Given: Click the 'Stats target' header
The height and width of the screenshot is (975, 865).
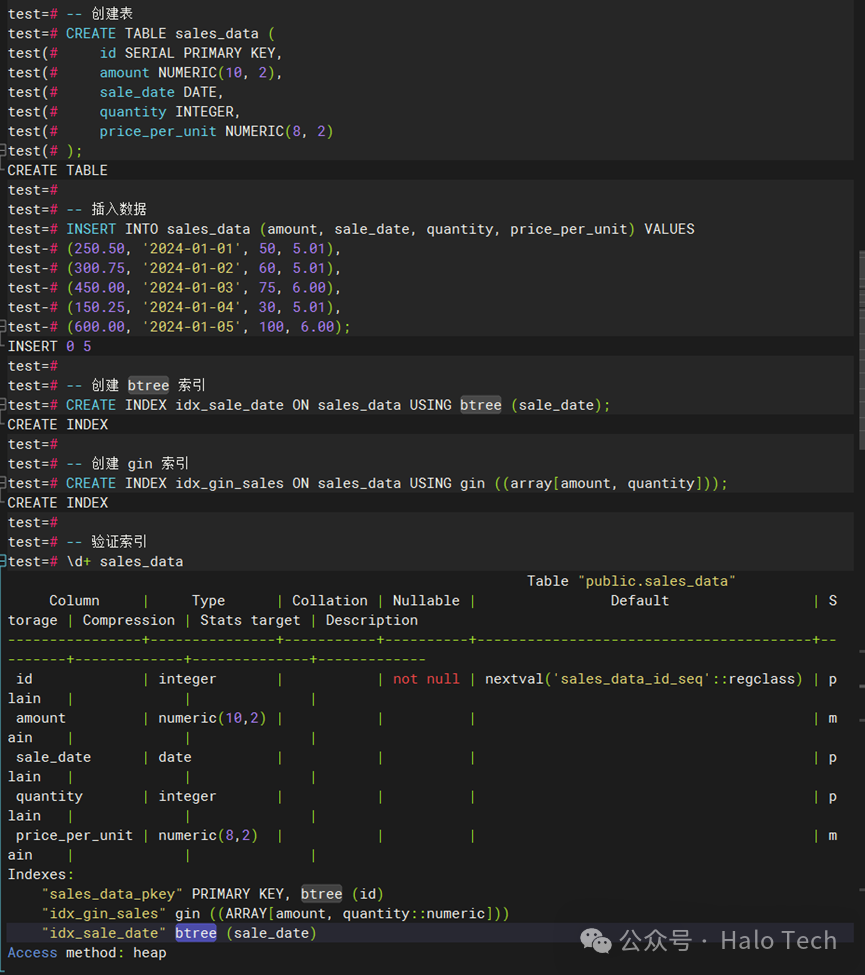Looking at the screenshot, I should [x=250, y=621].
